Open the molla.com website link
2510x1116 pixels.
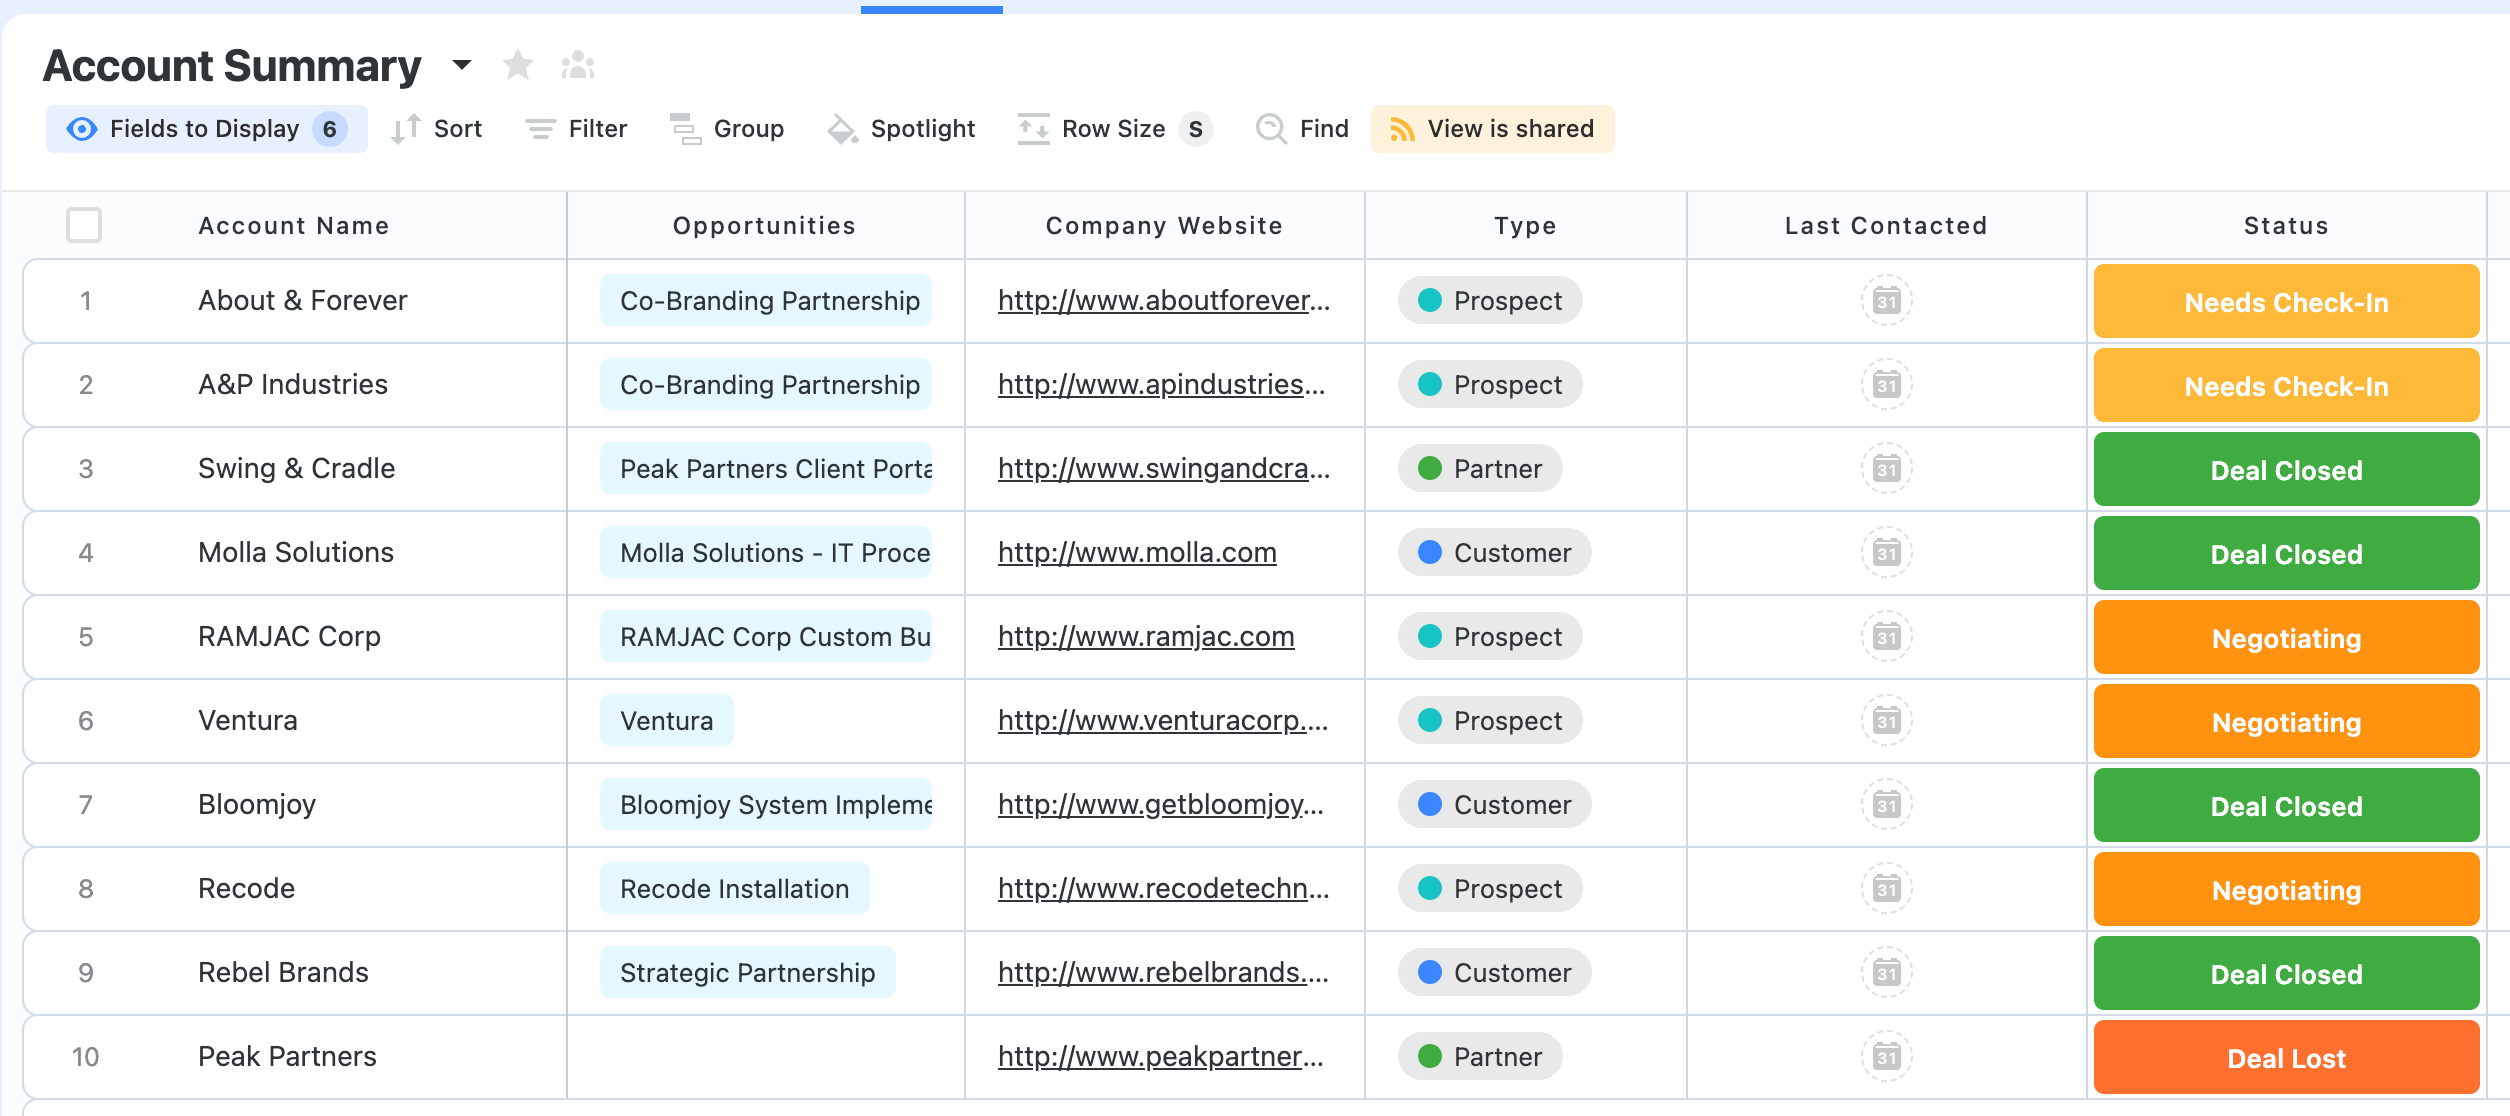1137,553
